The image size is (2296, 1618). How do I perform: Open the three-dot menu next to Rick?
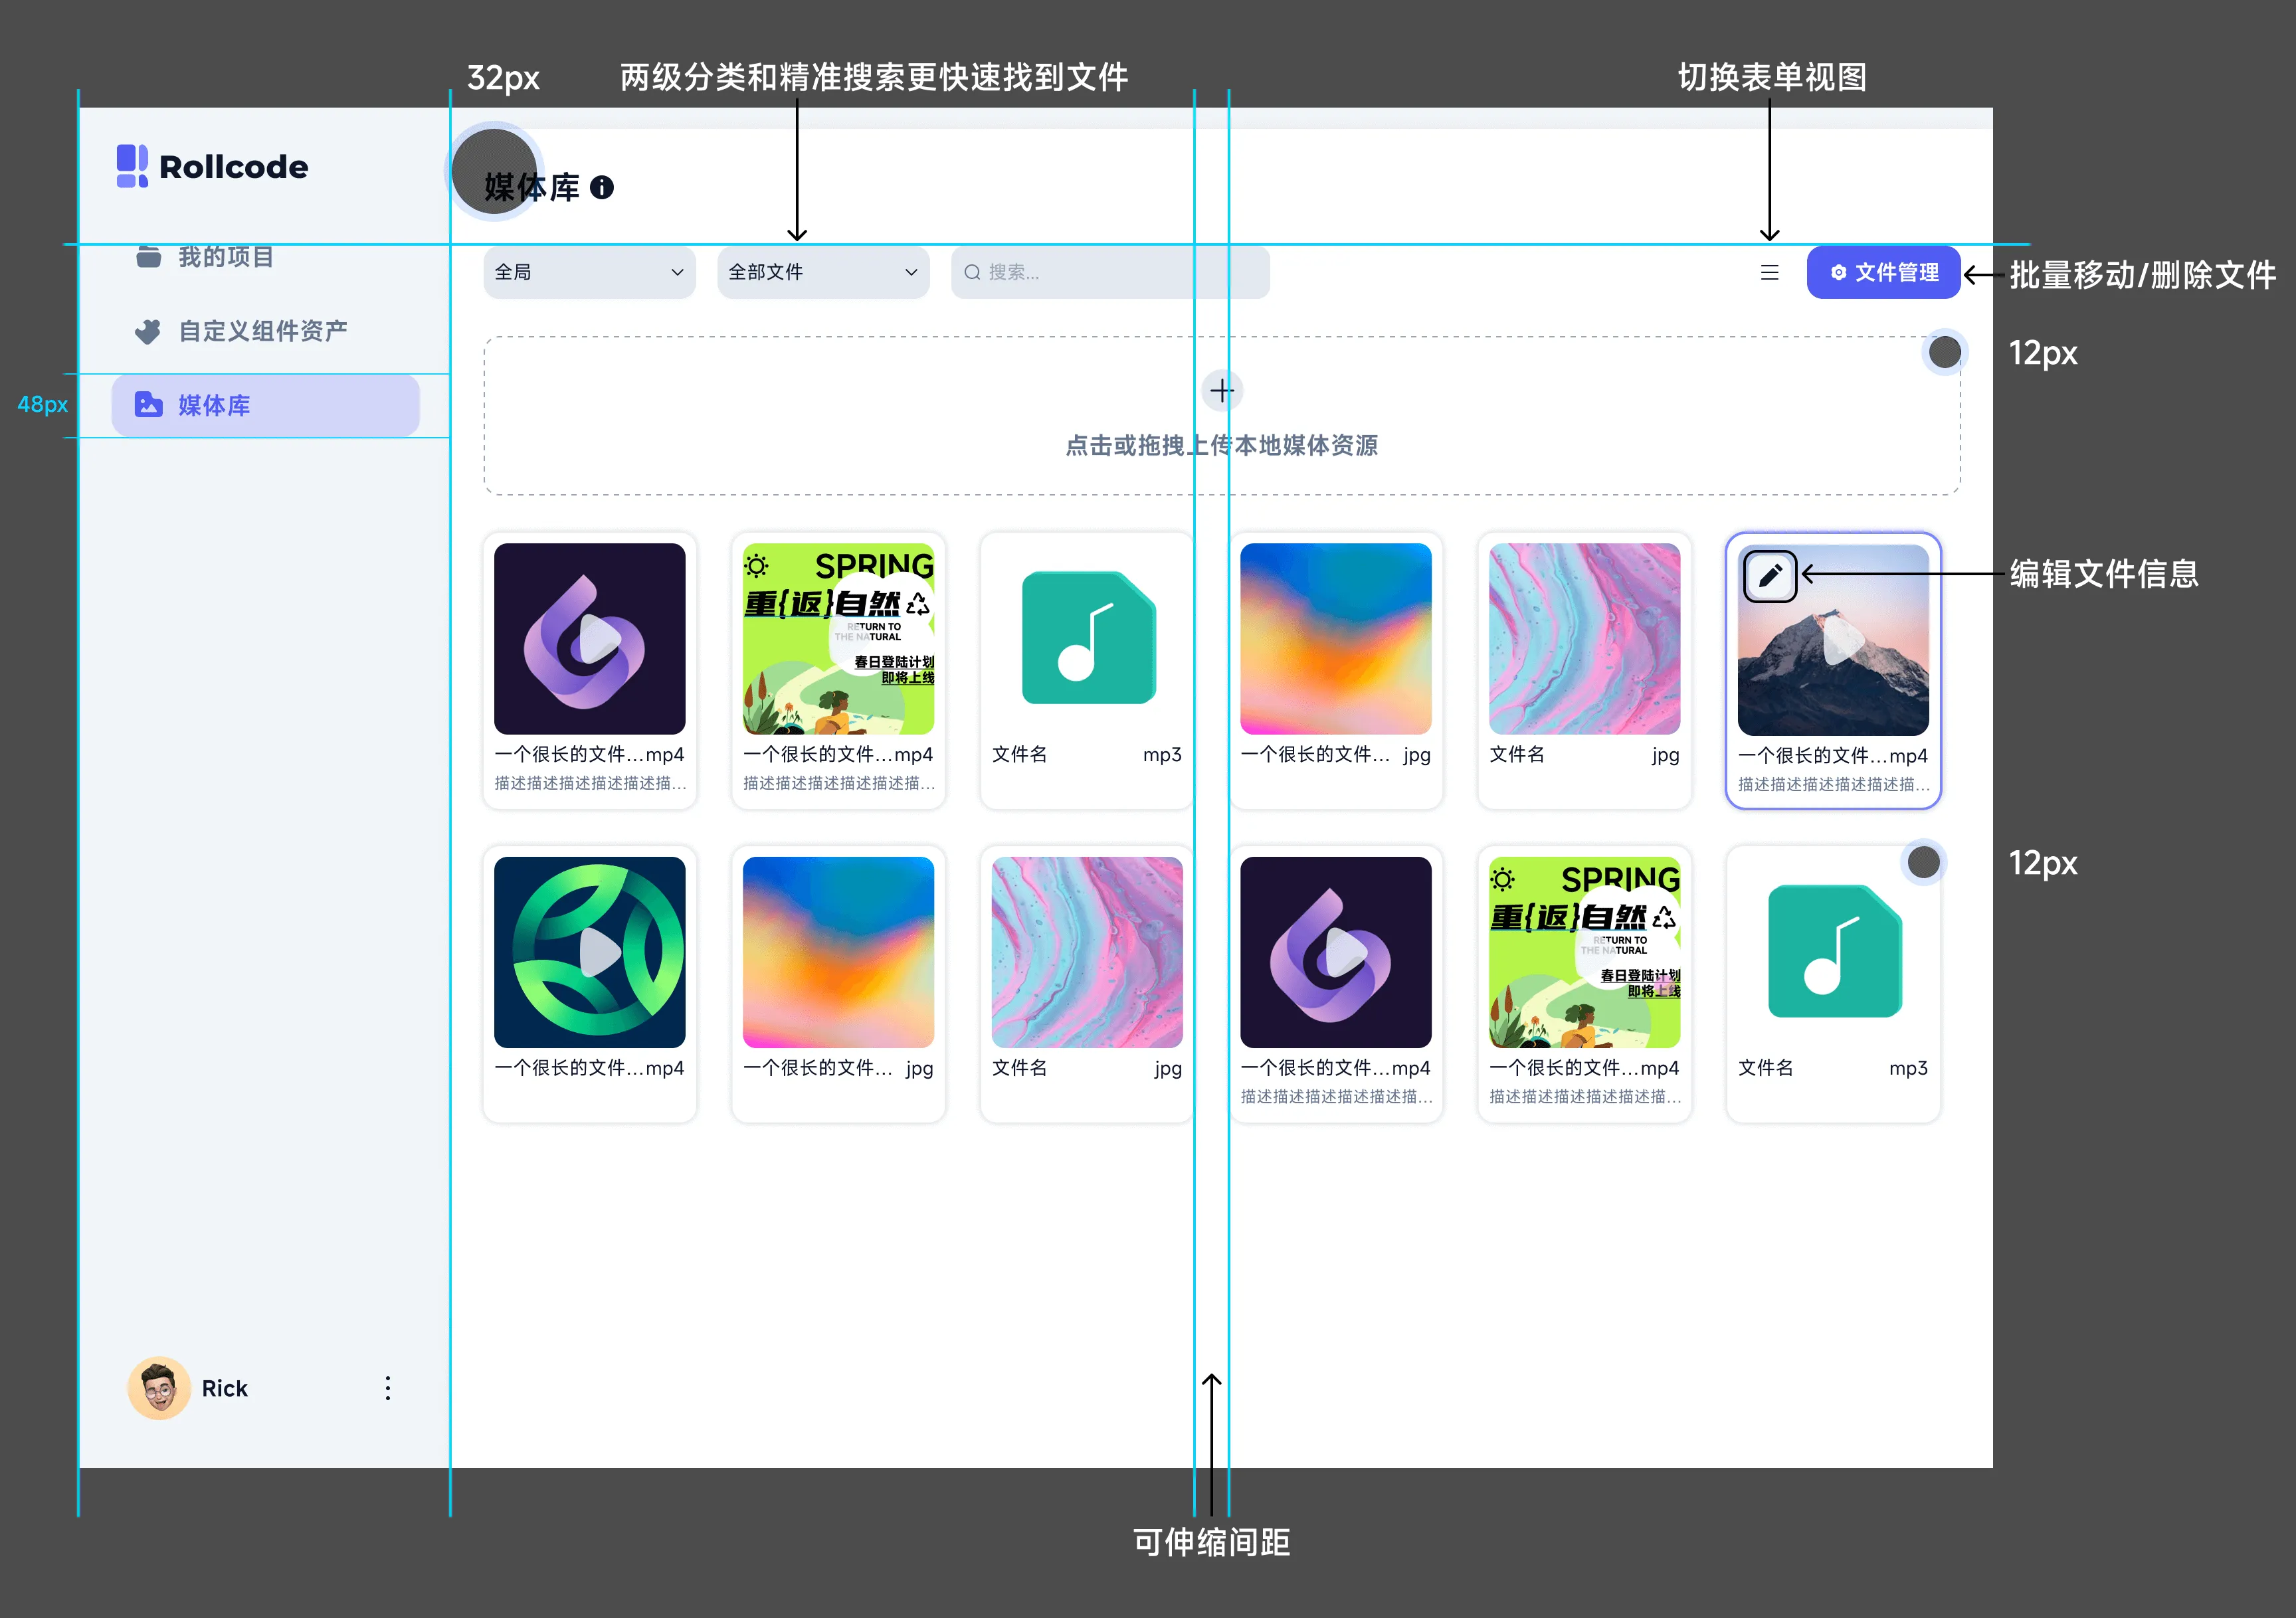(388, 1387)
